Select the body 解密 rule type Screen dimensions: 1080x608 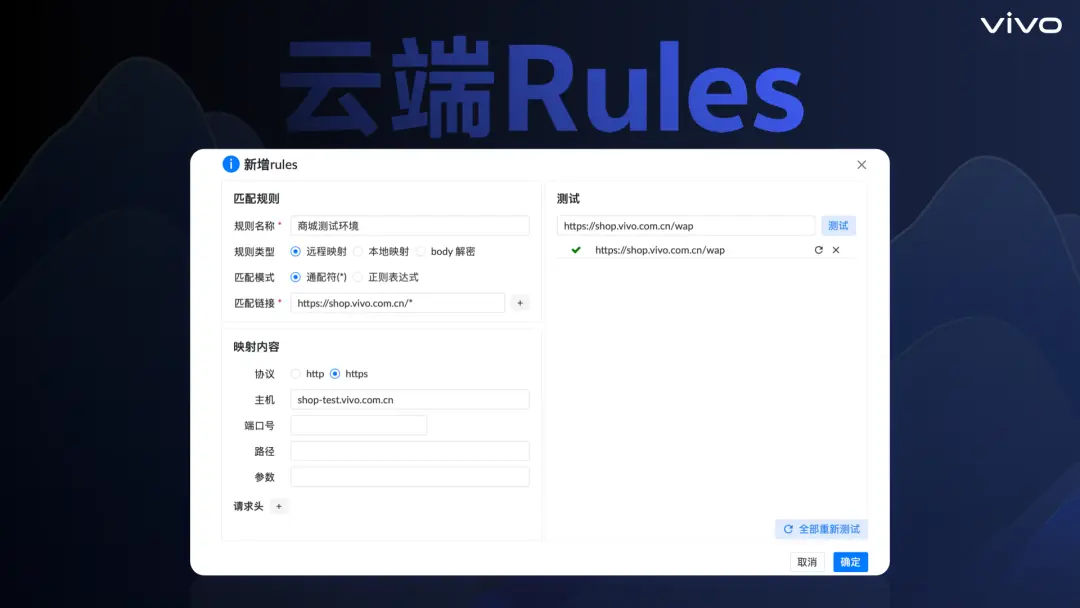421,251
